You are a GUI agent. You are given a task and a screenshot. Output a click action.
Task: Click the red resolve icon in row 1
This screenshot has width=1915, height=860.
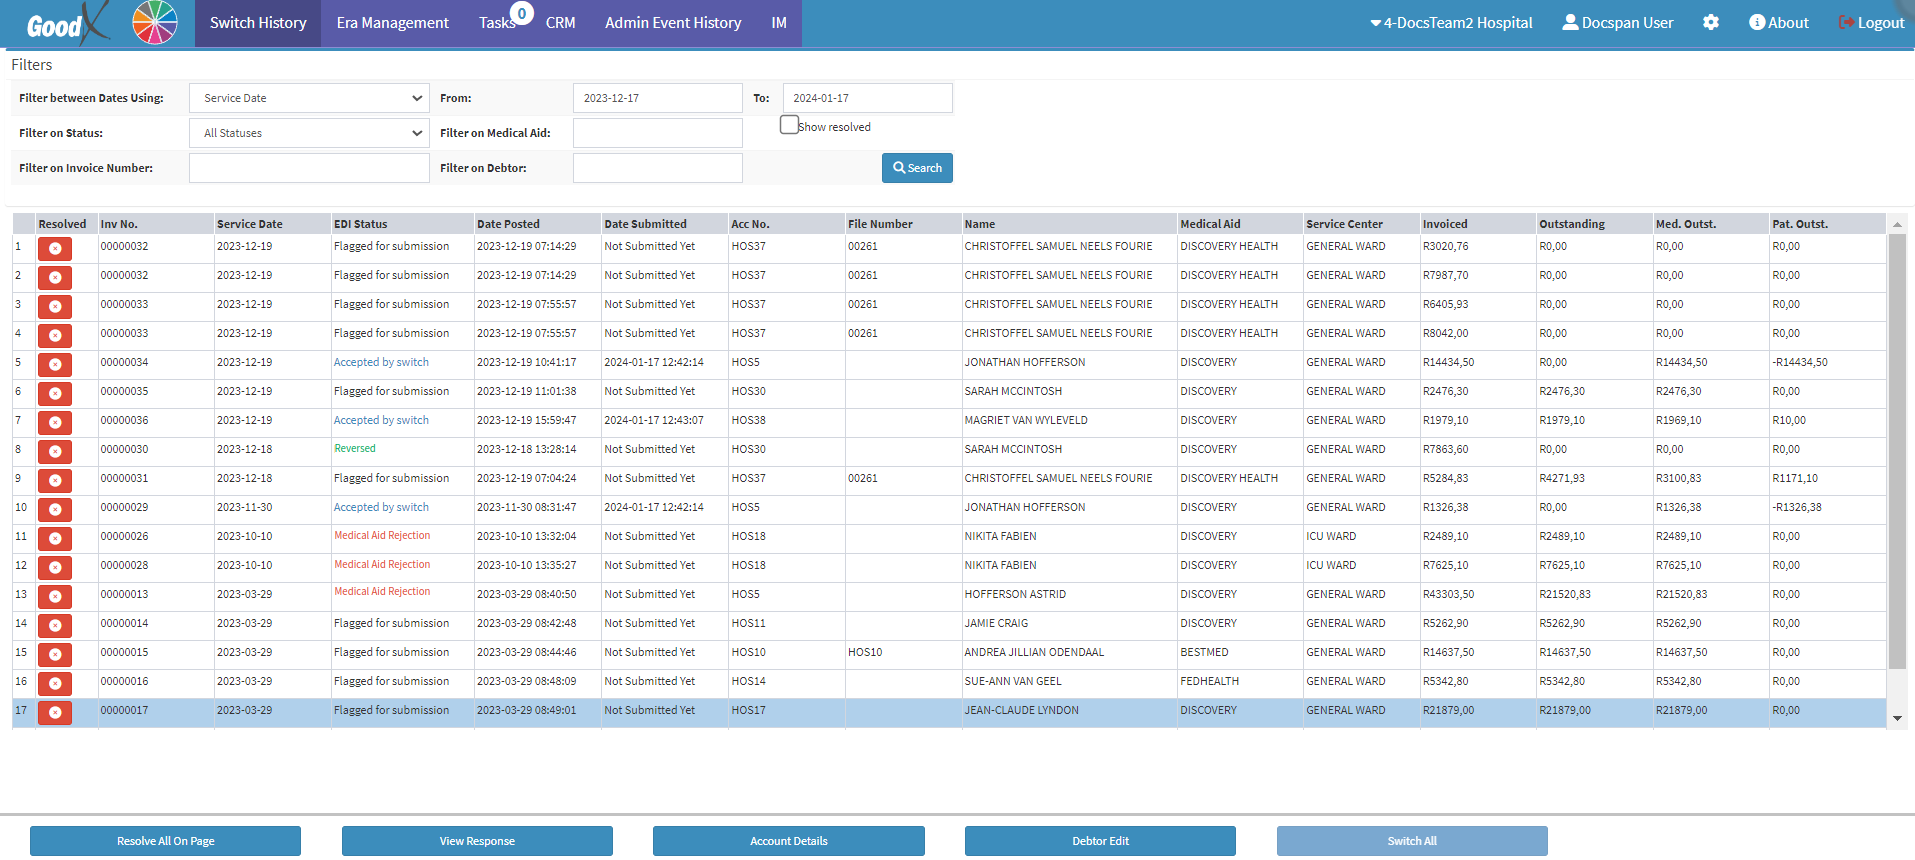tap(55, 249)
